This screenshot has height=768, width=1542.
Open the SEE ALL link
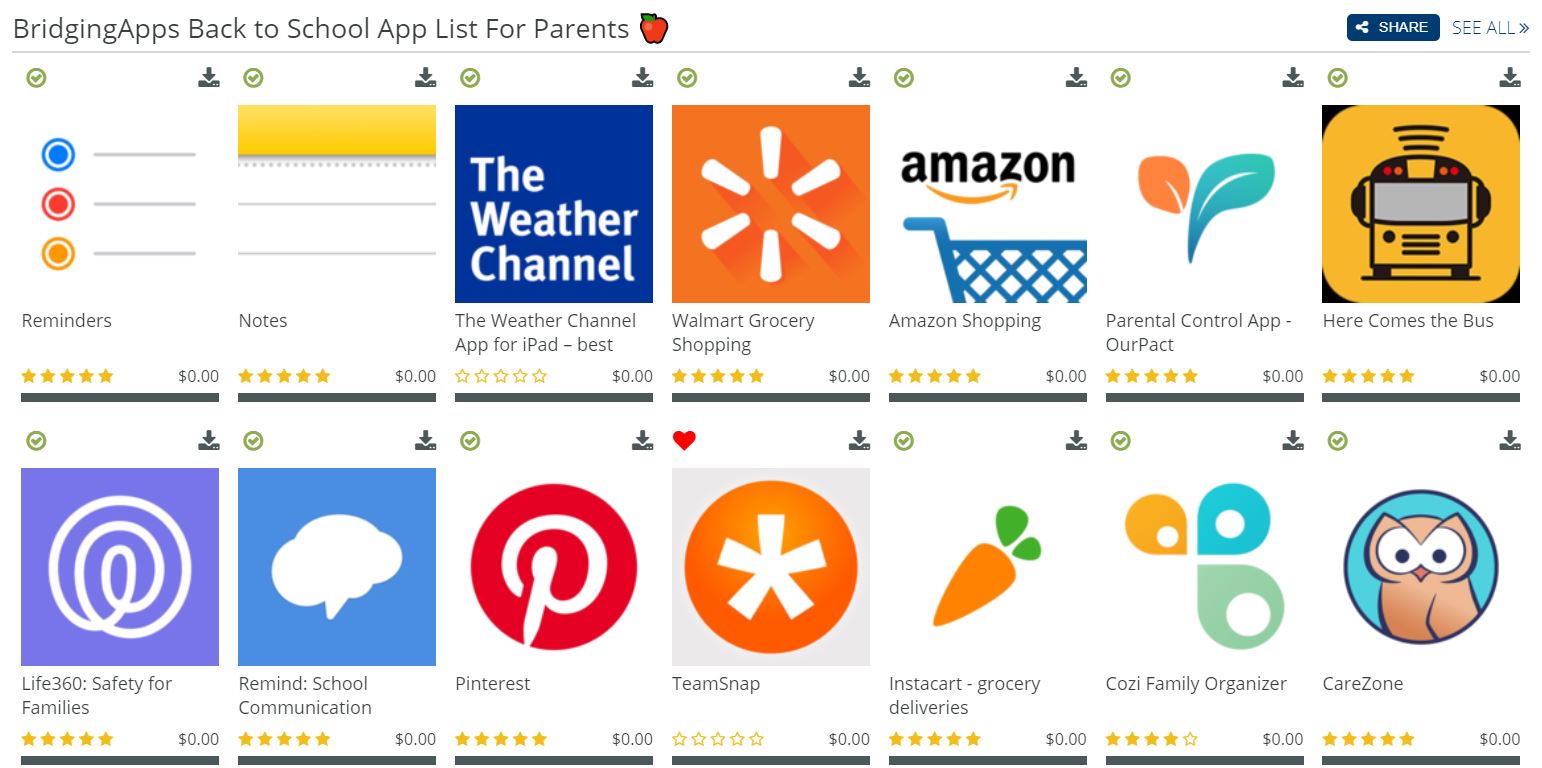coord(1490,28)
